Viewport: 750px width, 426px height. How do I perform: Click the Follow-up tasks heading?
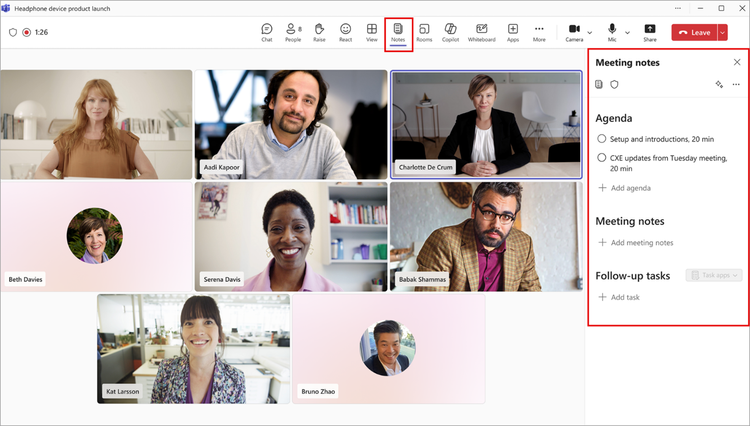tap(633, 275)
